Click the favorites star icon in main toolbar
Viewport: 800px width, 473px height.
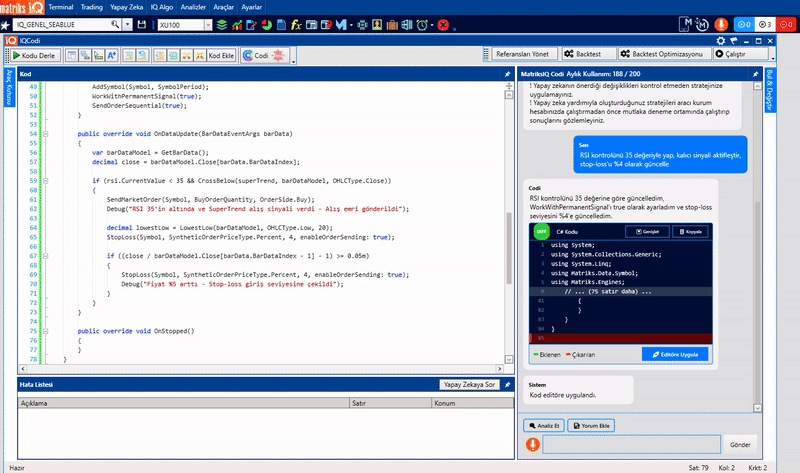6,25
